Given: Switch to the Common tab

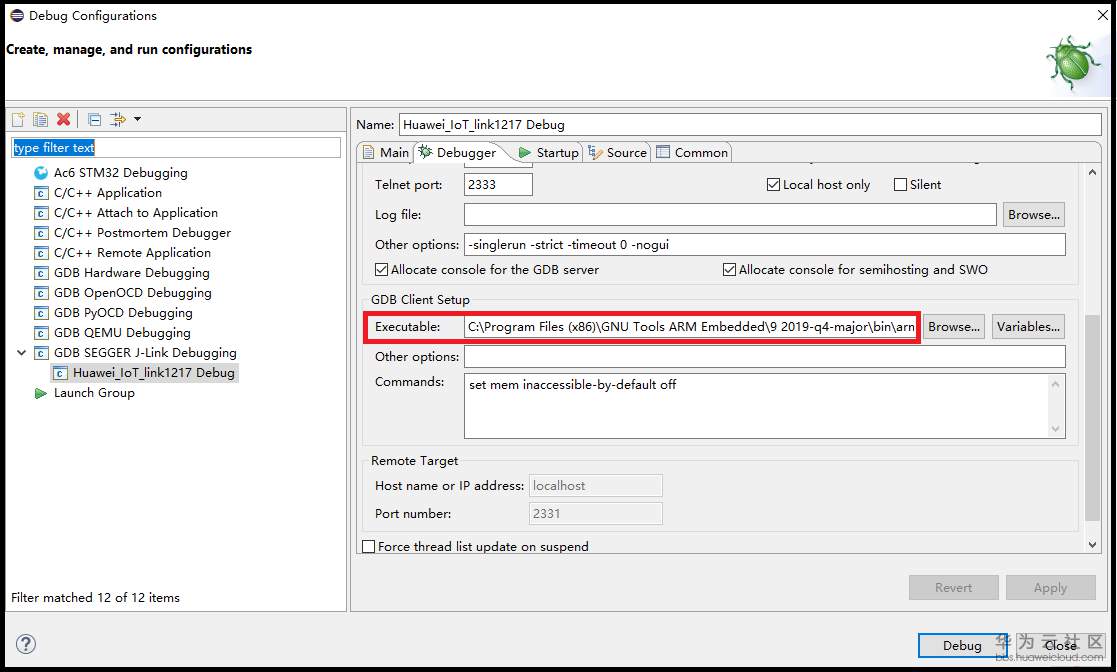Looking at the screenshot, I should click(x=692, y=153).
